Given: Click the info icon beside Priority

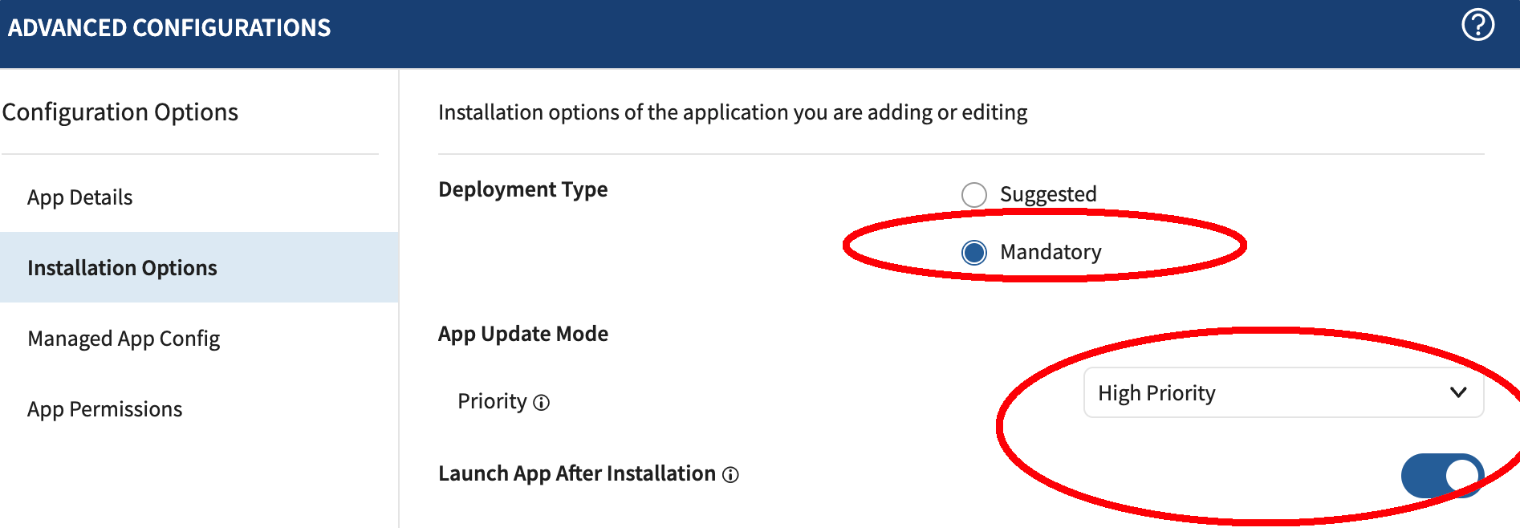Looking at the screenshot, I should (541, 403).
